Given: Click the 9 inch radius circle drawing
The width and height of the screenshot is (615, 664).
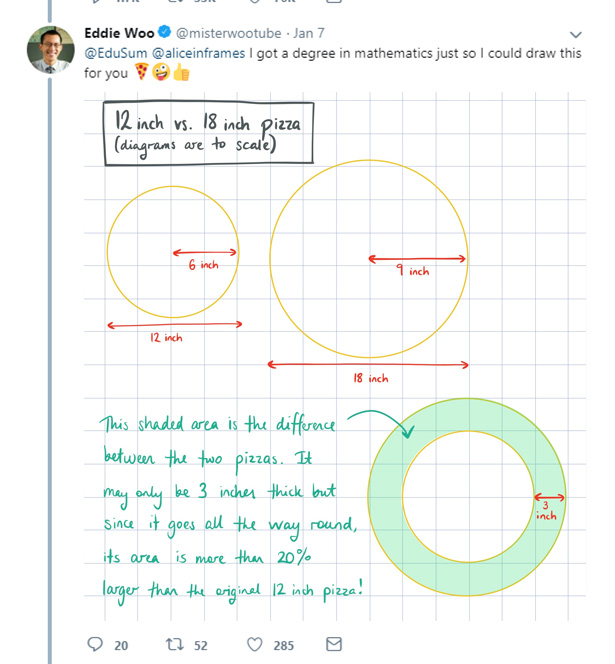Looking at the screenshot, I should [368, 259].
